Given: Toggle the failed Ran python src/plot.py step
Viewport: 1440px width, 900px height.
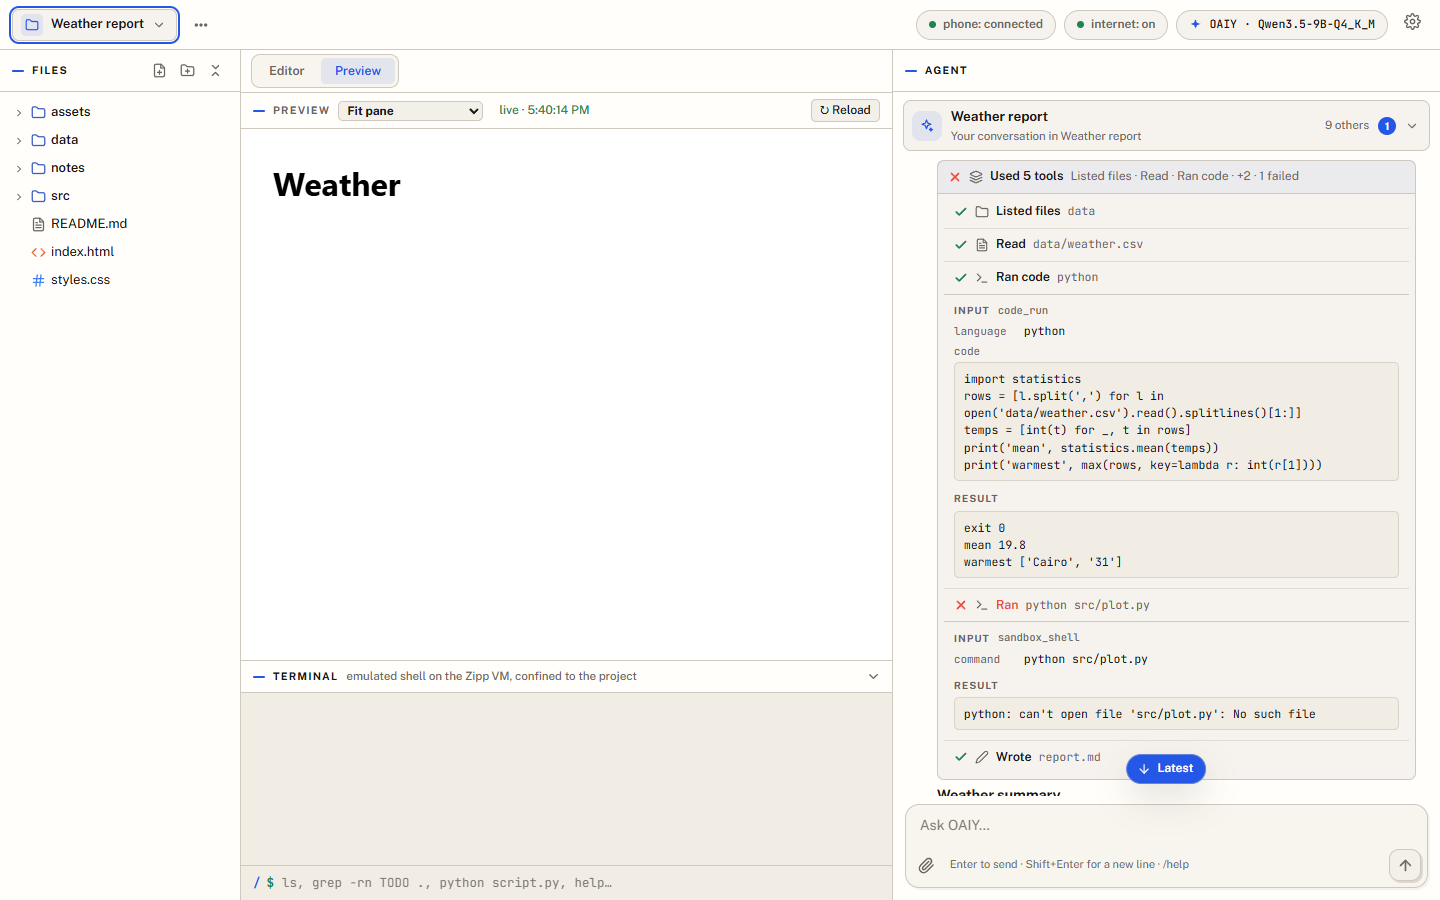Looking at the screenshot, I should (x=1176, y=605).
